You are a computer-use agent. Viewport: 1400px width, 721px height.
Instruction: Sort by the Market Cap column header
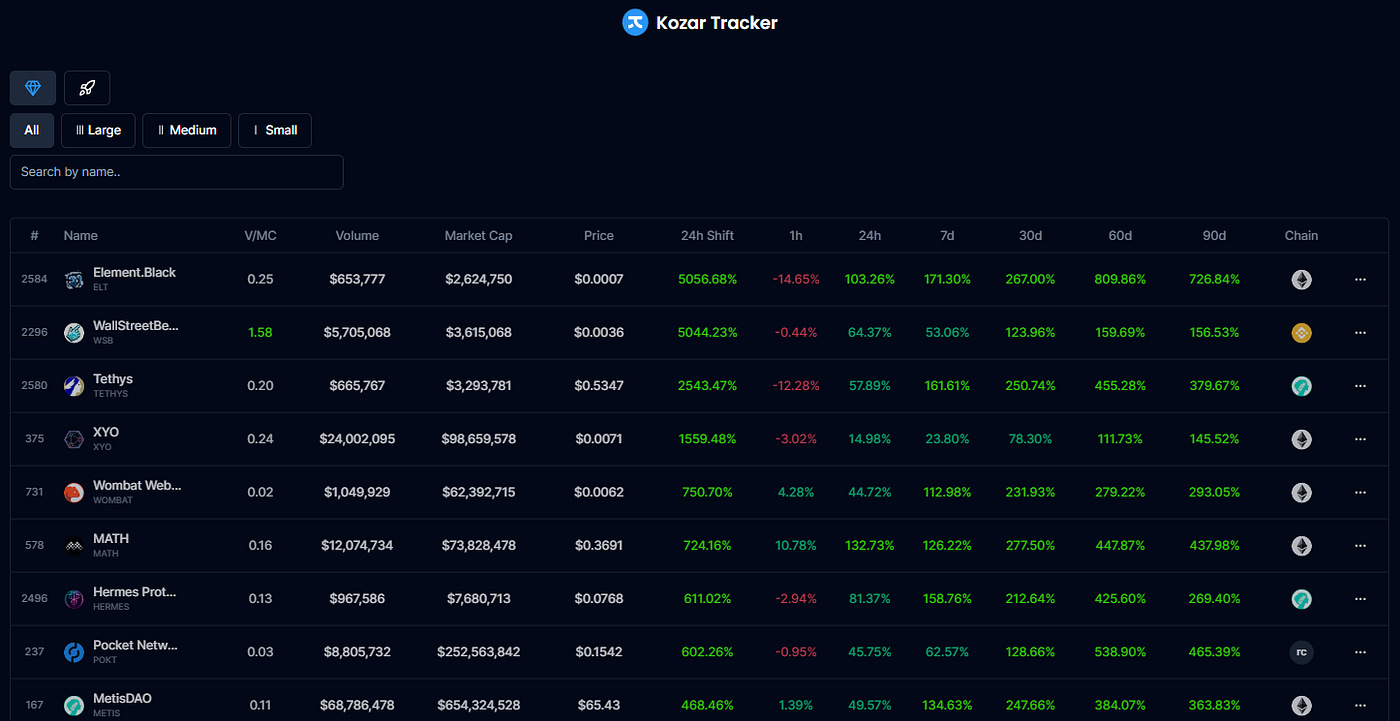click(478, 236)
